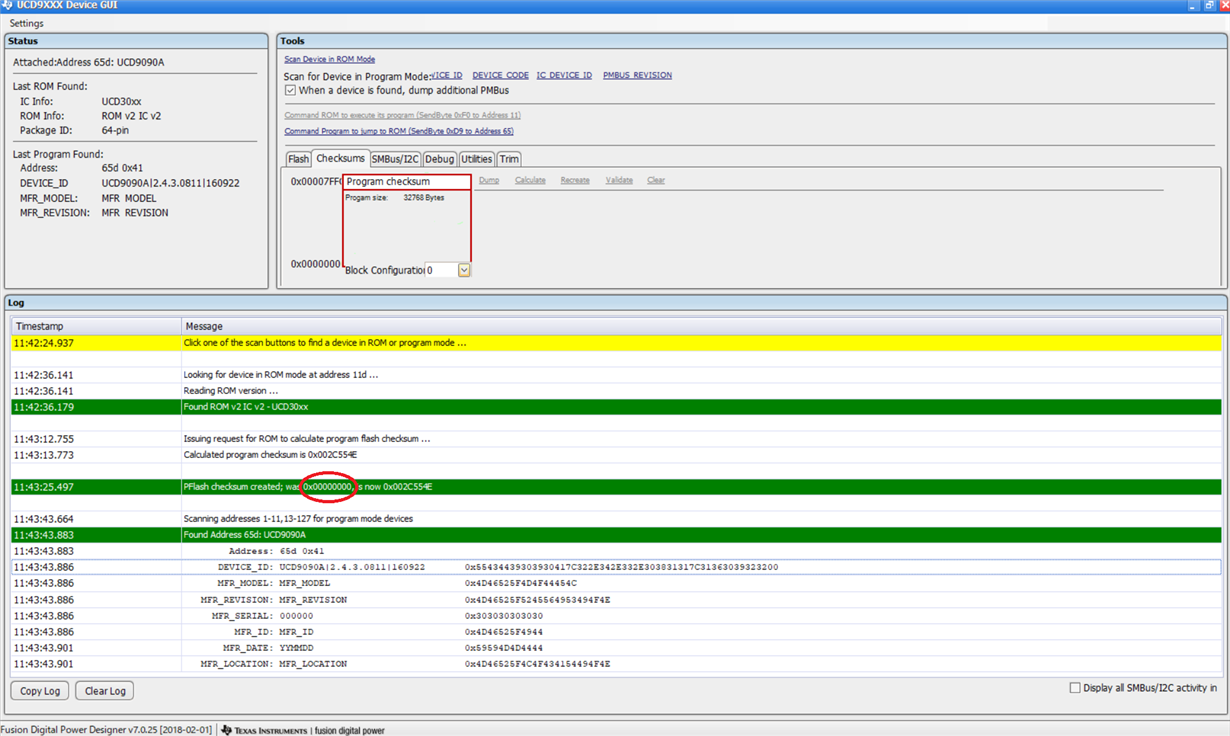Select log row 'Scanning addresses 1-11,13-127'
Viewport: 1230px width, 736px height.
point(616,519)
